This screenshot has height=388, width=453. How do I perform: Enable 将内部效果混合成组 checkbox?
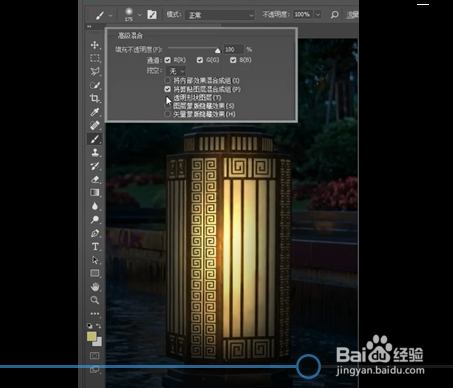[168, 80]
